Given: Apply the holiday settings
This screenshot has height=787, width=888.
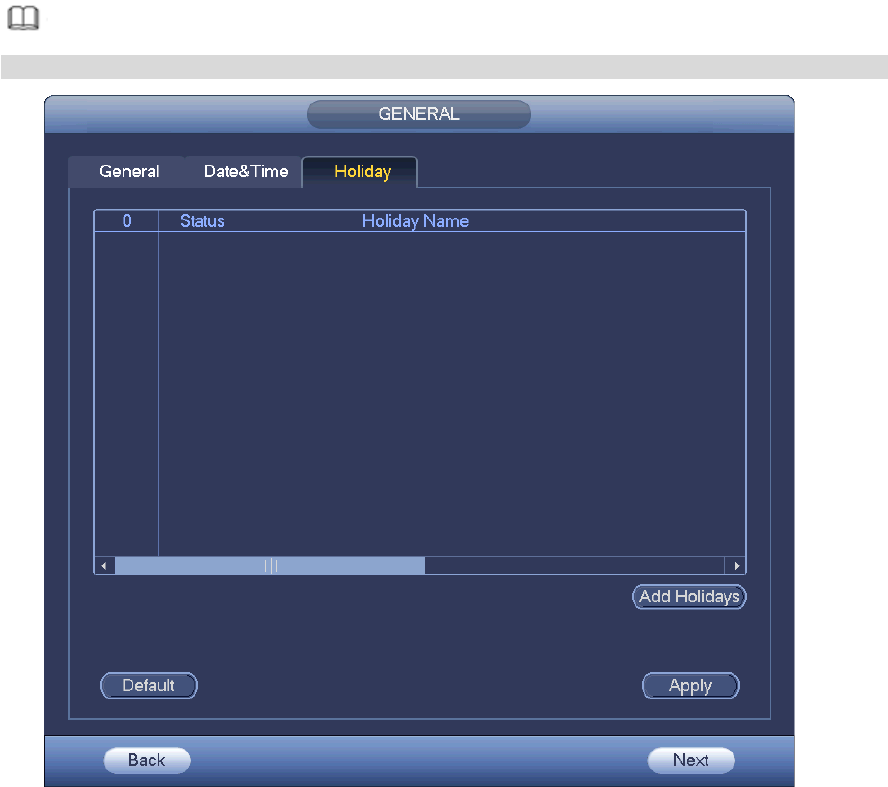Looking at the screenshot, I should click(x=690, y=686).
